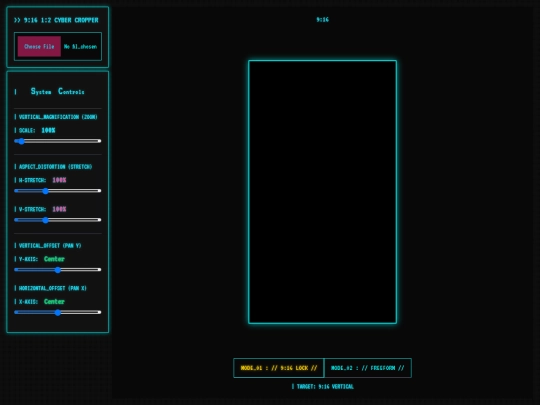Viewport: 540px width, 405px height.
Task: Click the VERTICAL_OFFSET (PAN Y) label
Action: (x=50, y=246)
